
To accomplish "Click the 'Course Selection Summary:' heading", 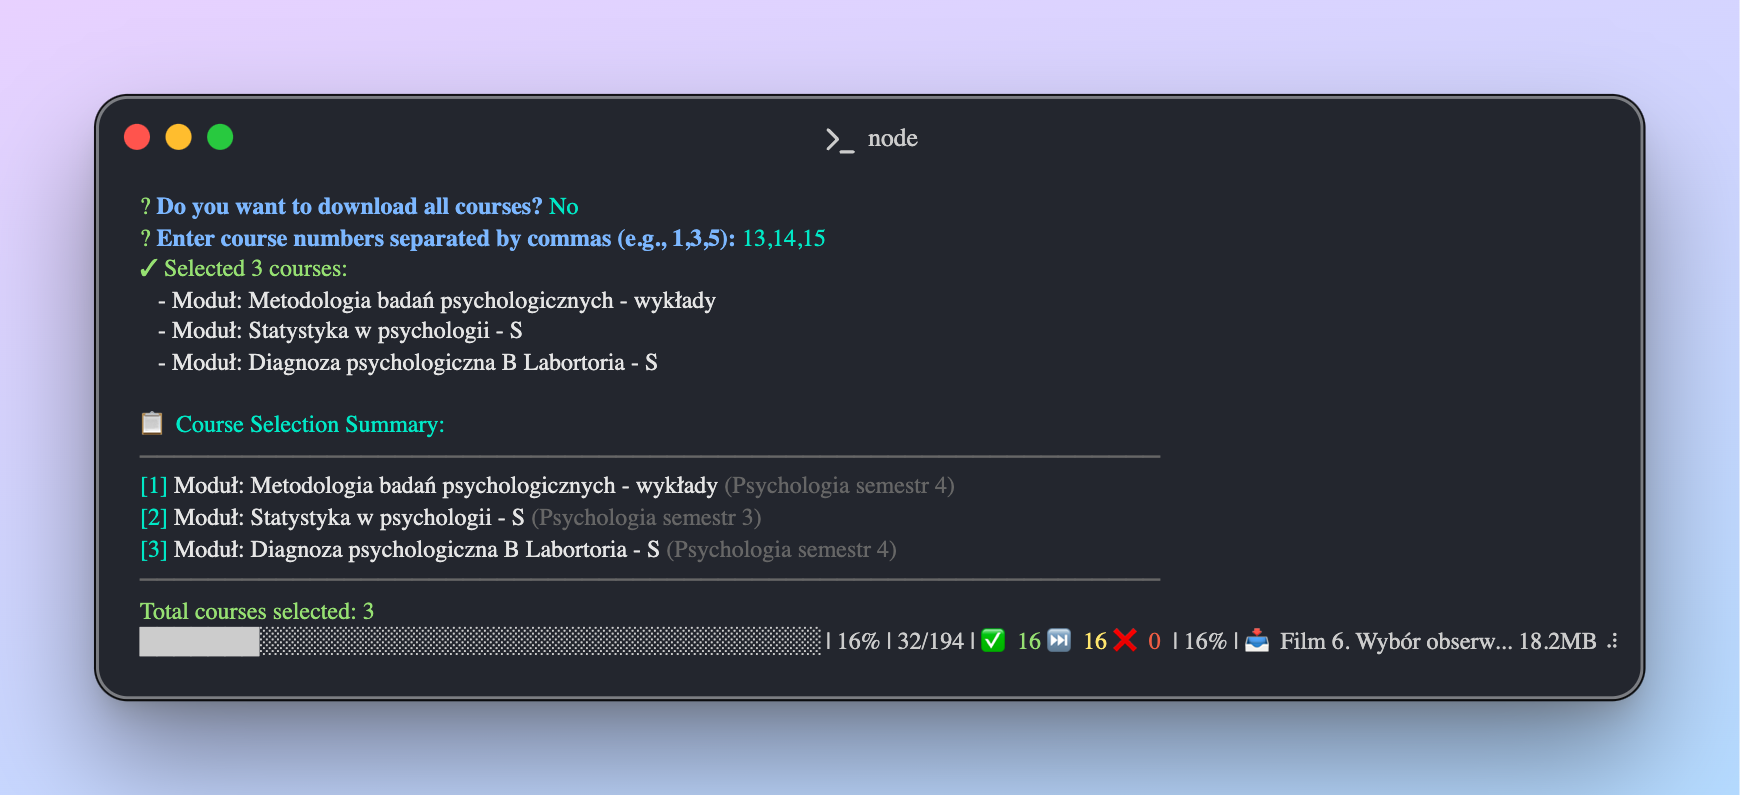I will (x=310, y=424).
